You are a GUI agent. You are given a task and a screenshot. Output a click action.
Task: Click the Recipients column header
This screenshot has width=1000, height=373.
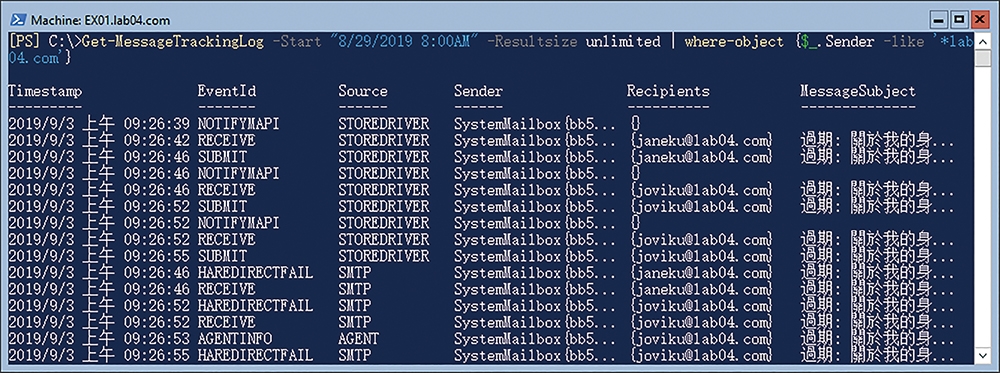pyautogui.click(x=668, y=91)
